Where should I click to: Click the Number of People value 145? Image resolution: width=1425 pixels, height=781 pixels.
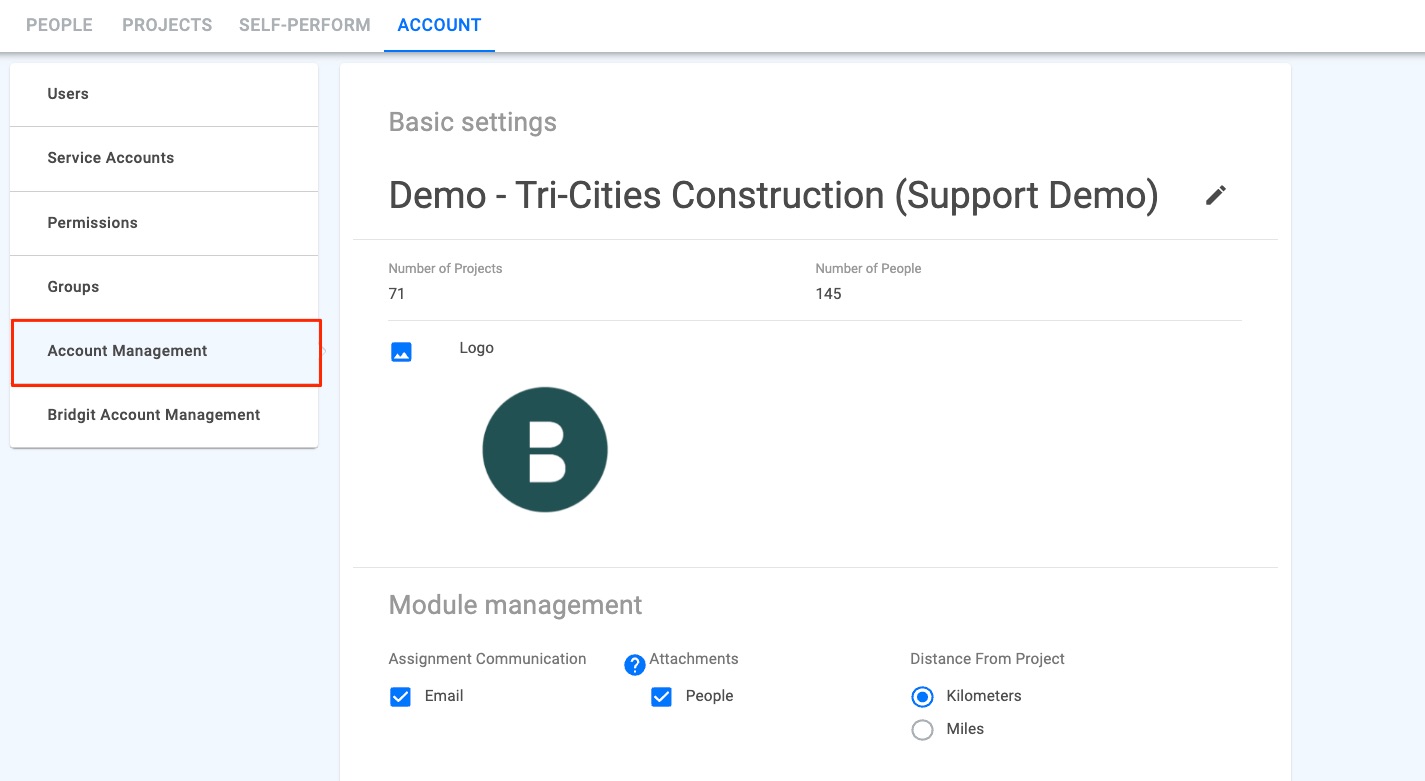[828, 294]
